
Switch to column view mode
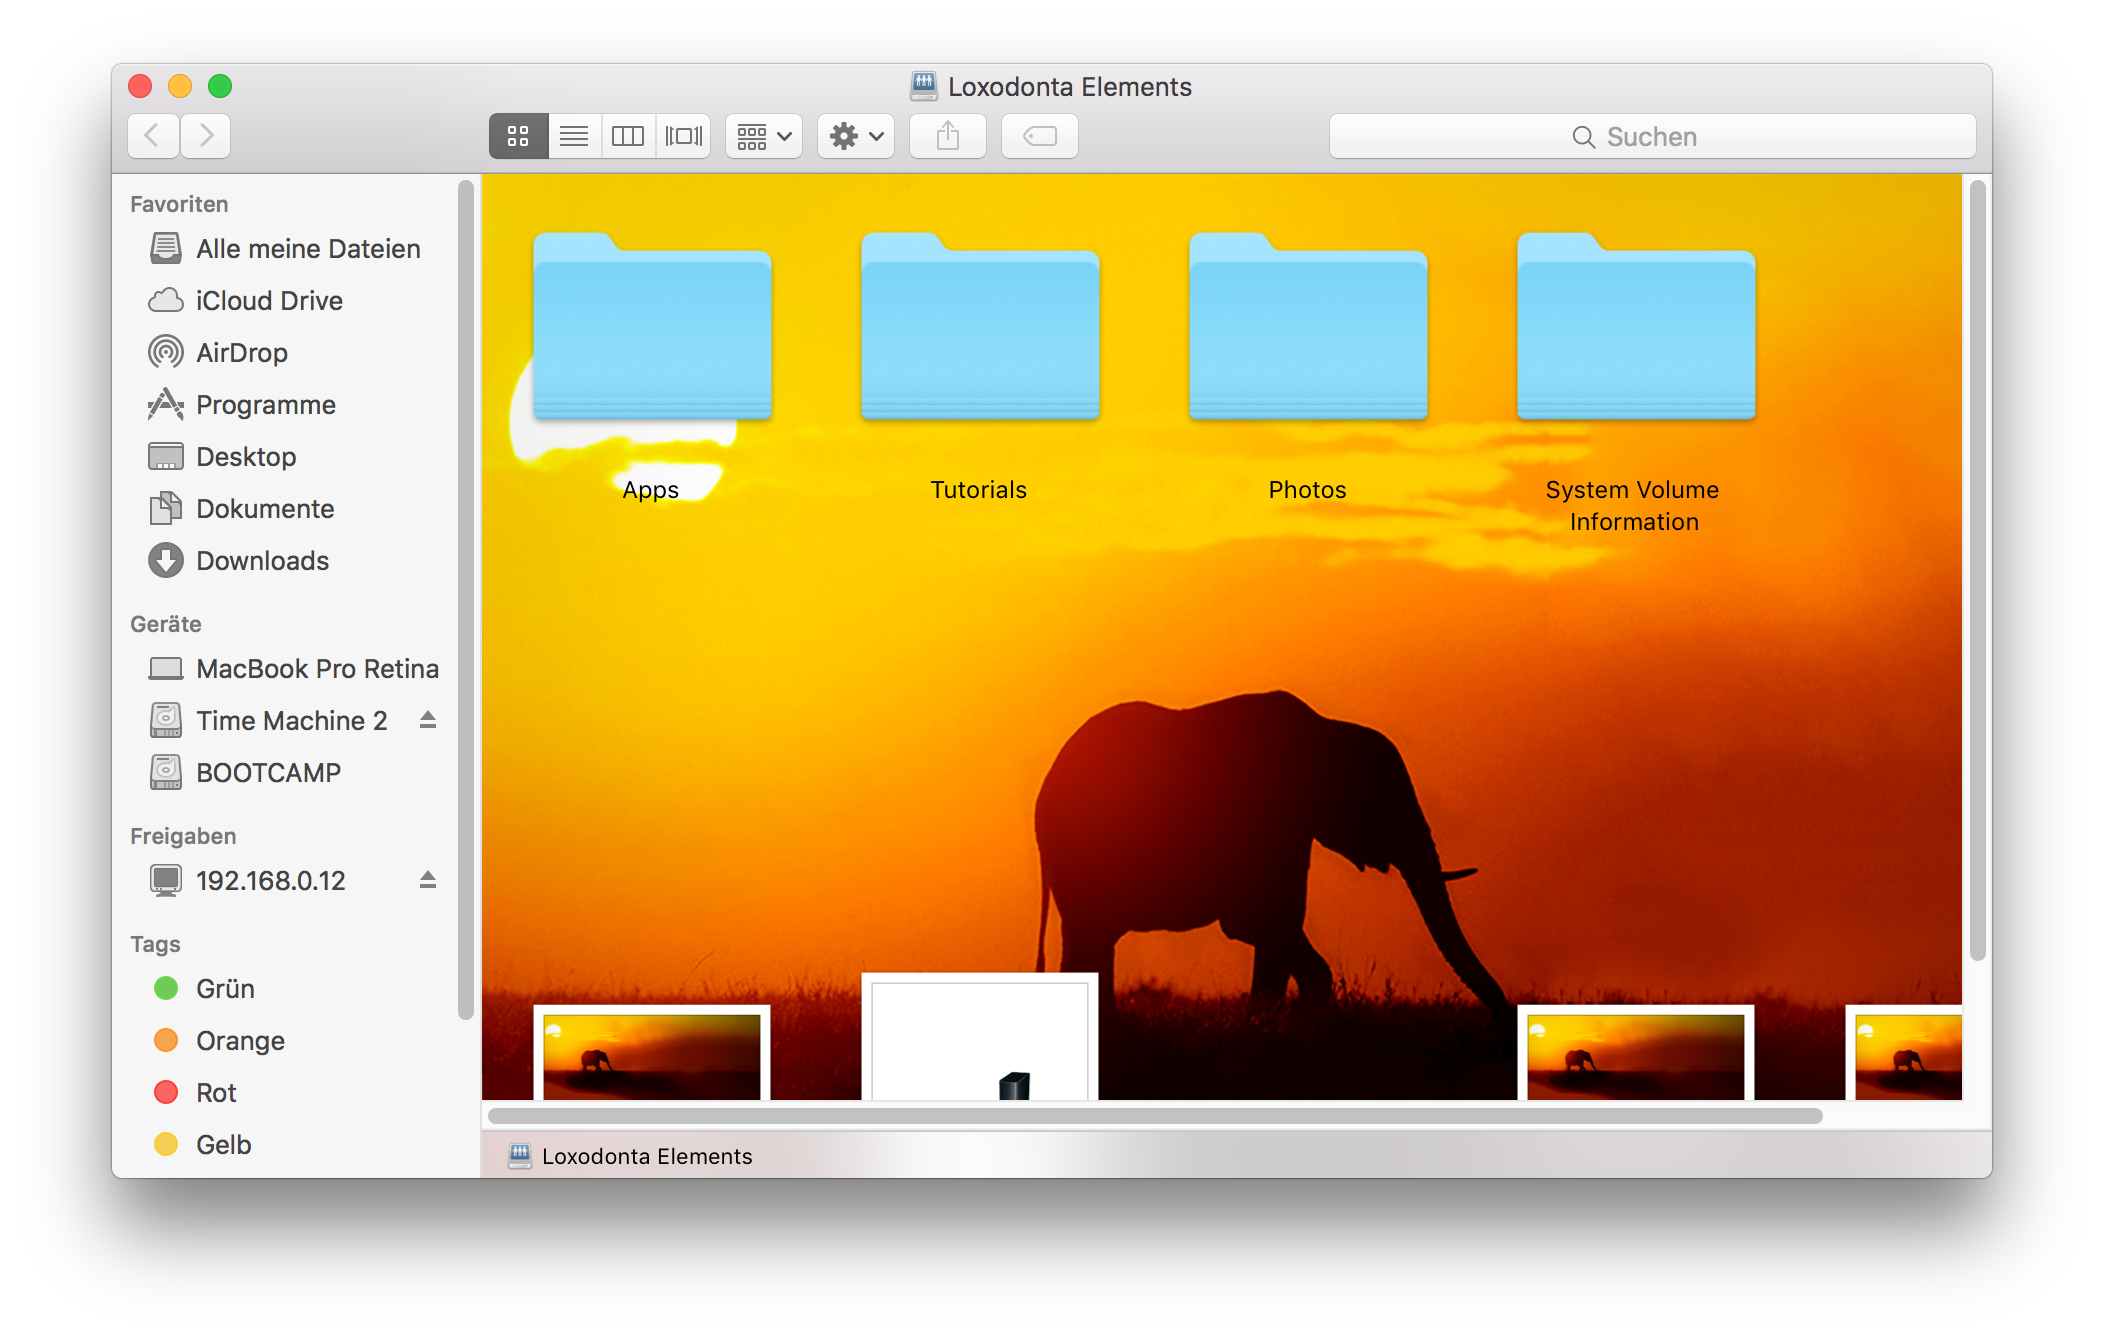tap(628, 136)
